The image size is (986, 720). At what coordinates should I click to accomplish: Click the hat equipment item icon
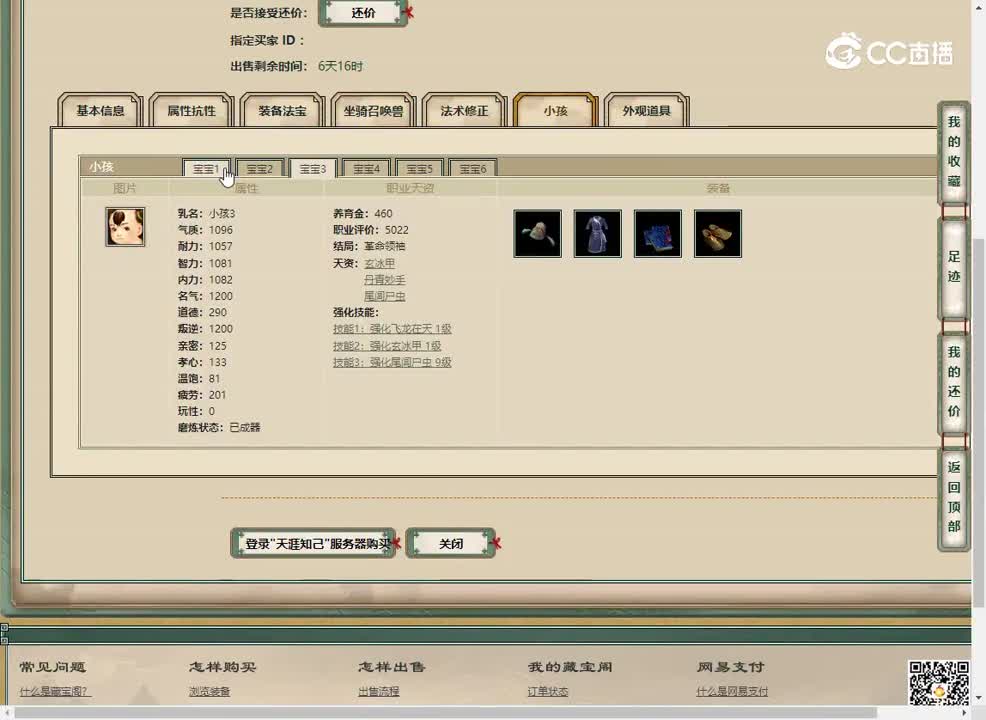(537, 233)
